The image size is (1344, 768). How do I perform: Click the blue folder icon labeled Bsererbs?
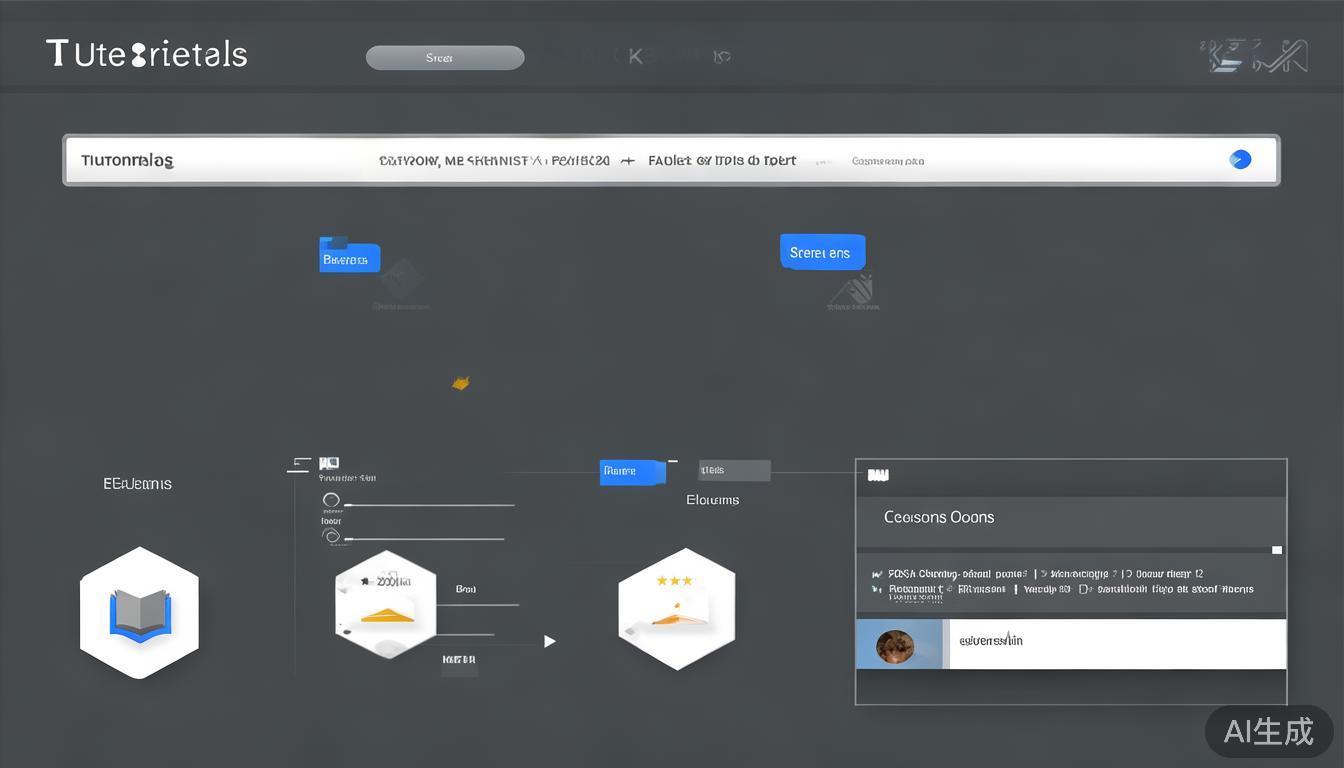[349, 256]
